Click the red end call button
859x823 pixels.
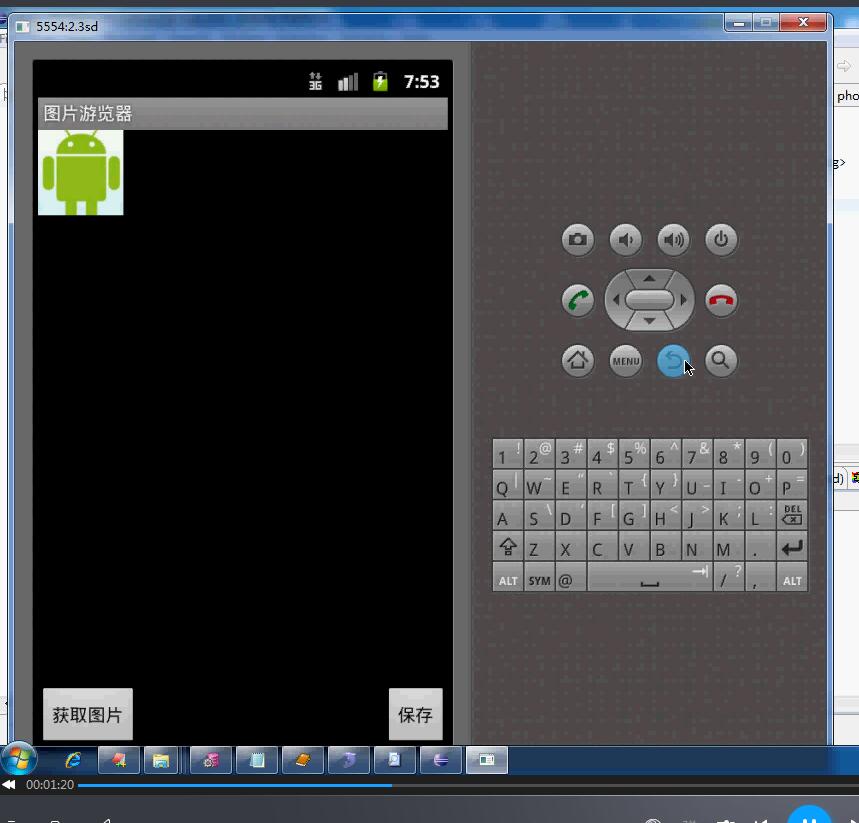point(721,300)
